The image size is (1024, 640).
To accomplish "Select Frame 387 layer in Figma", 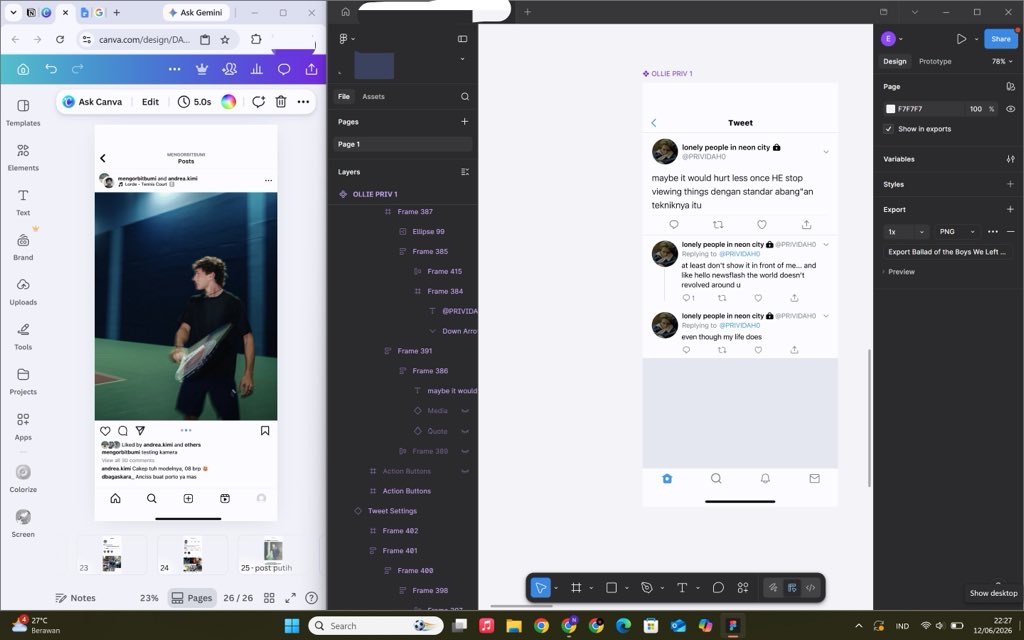I will pos(415,212).
